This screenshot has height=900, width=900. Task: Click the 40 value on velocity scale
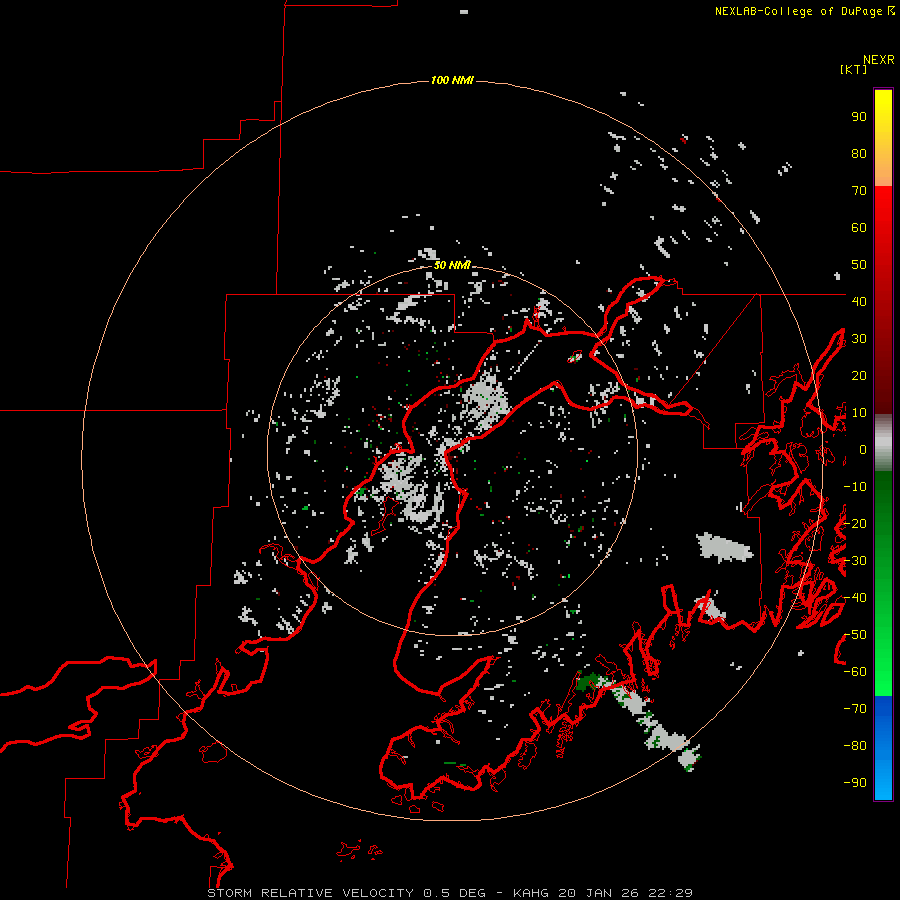click(x=859, y=301)
